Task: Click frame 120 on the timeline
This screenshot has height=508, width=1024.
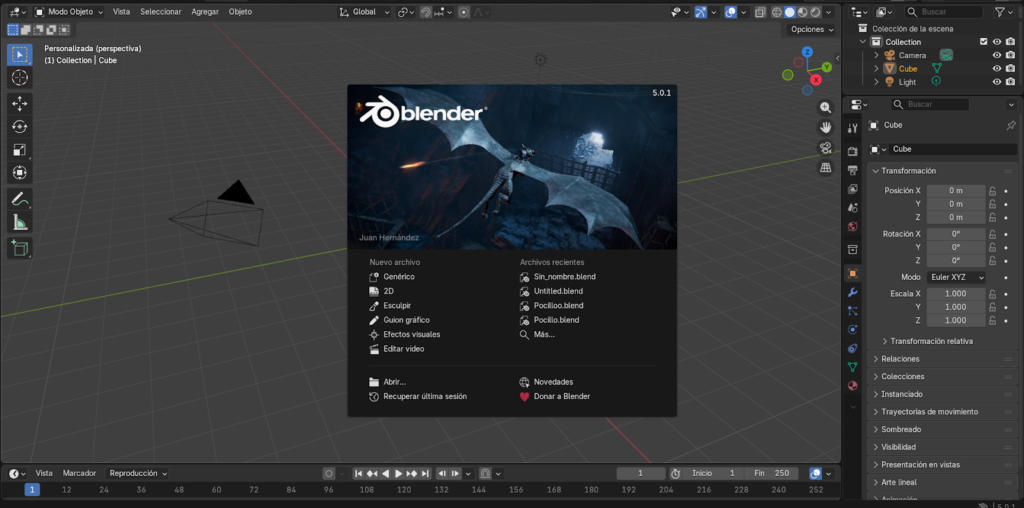Action: (x=404, y=490)
